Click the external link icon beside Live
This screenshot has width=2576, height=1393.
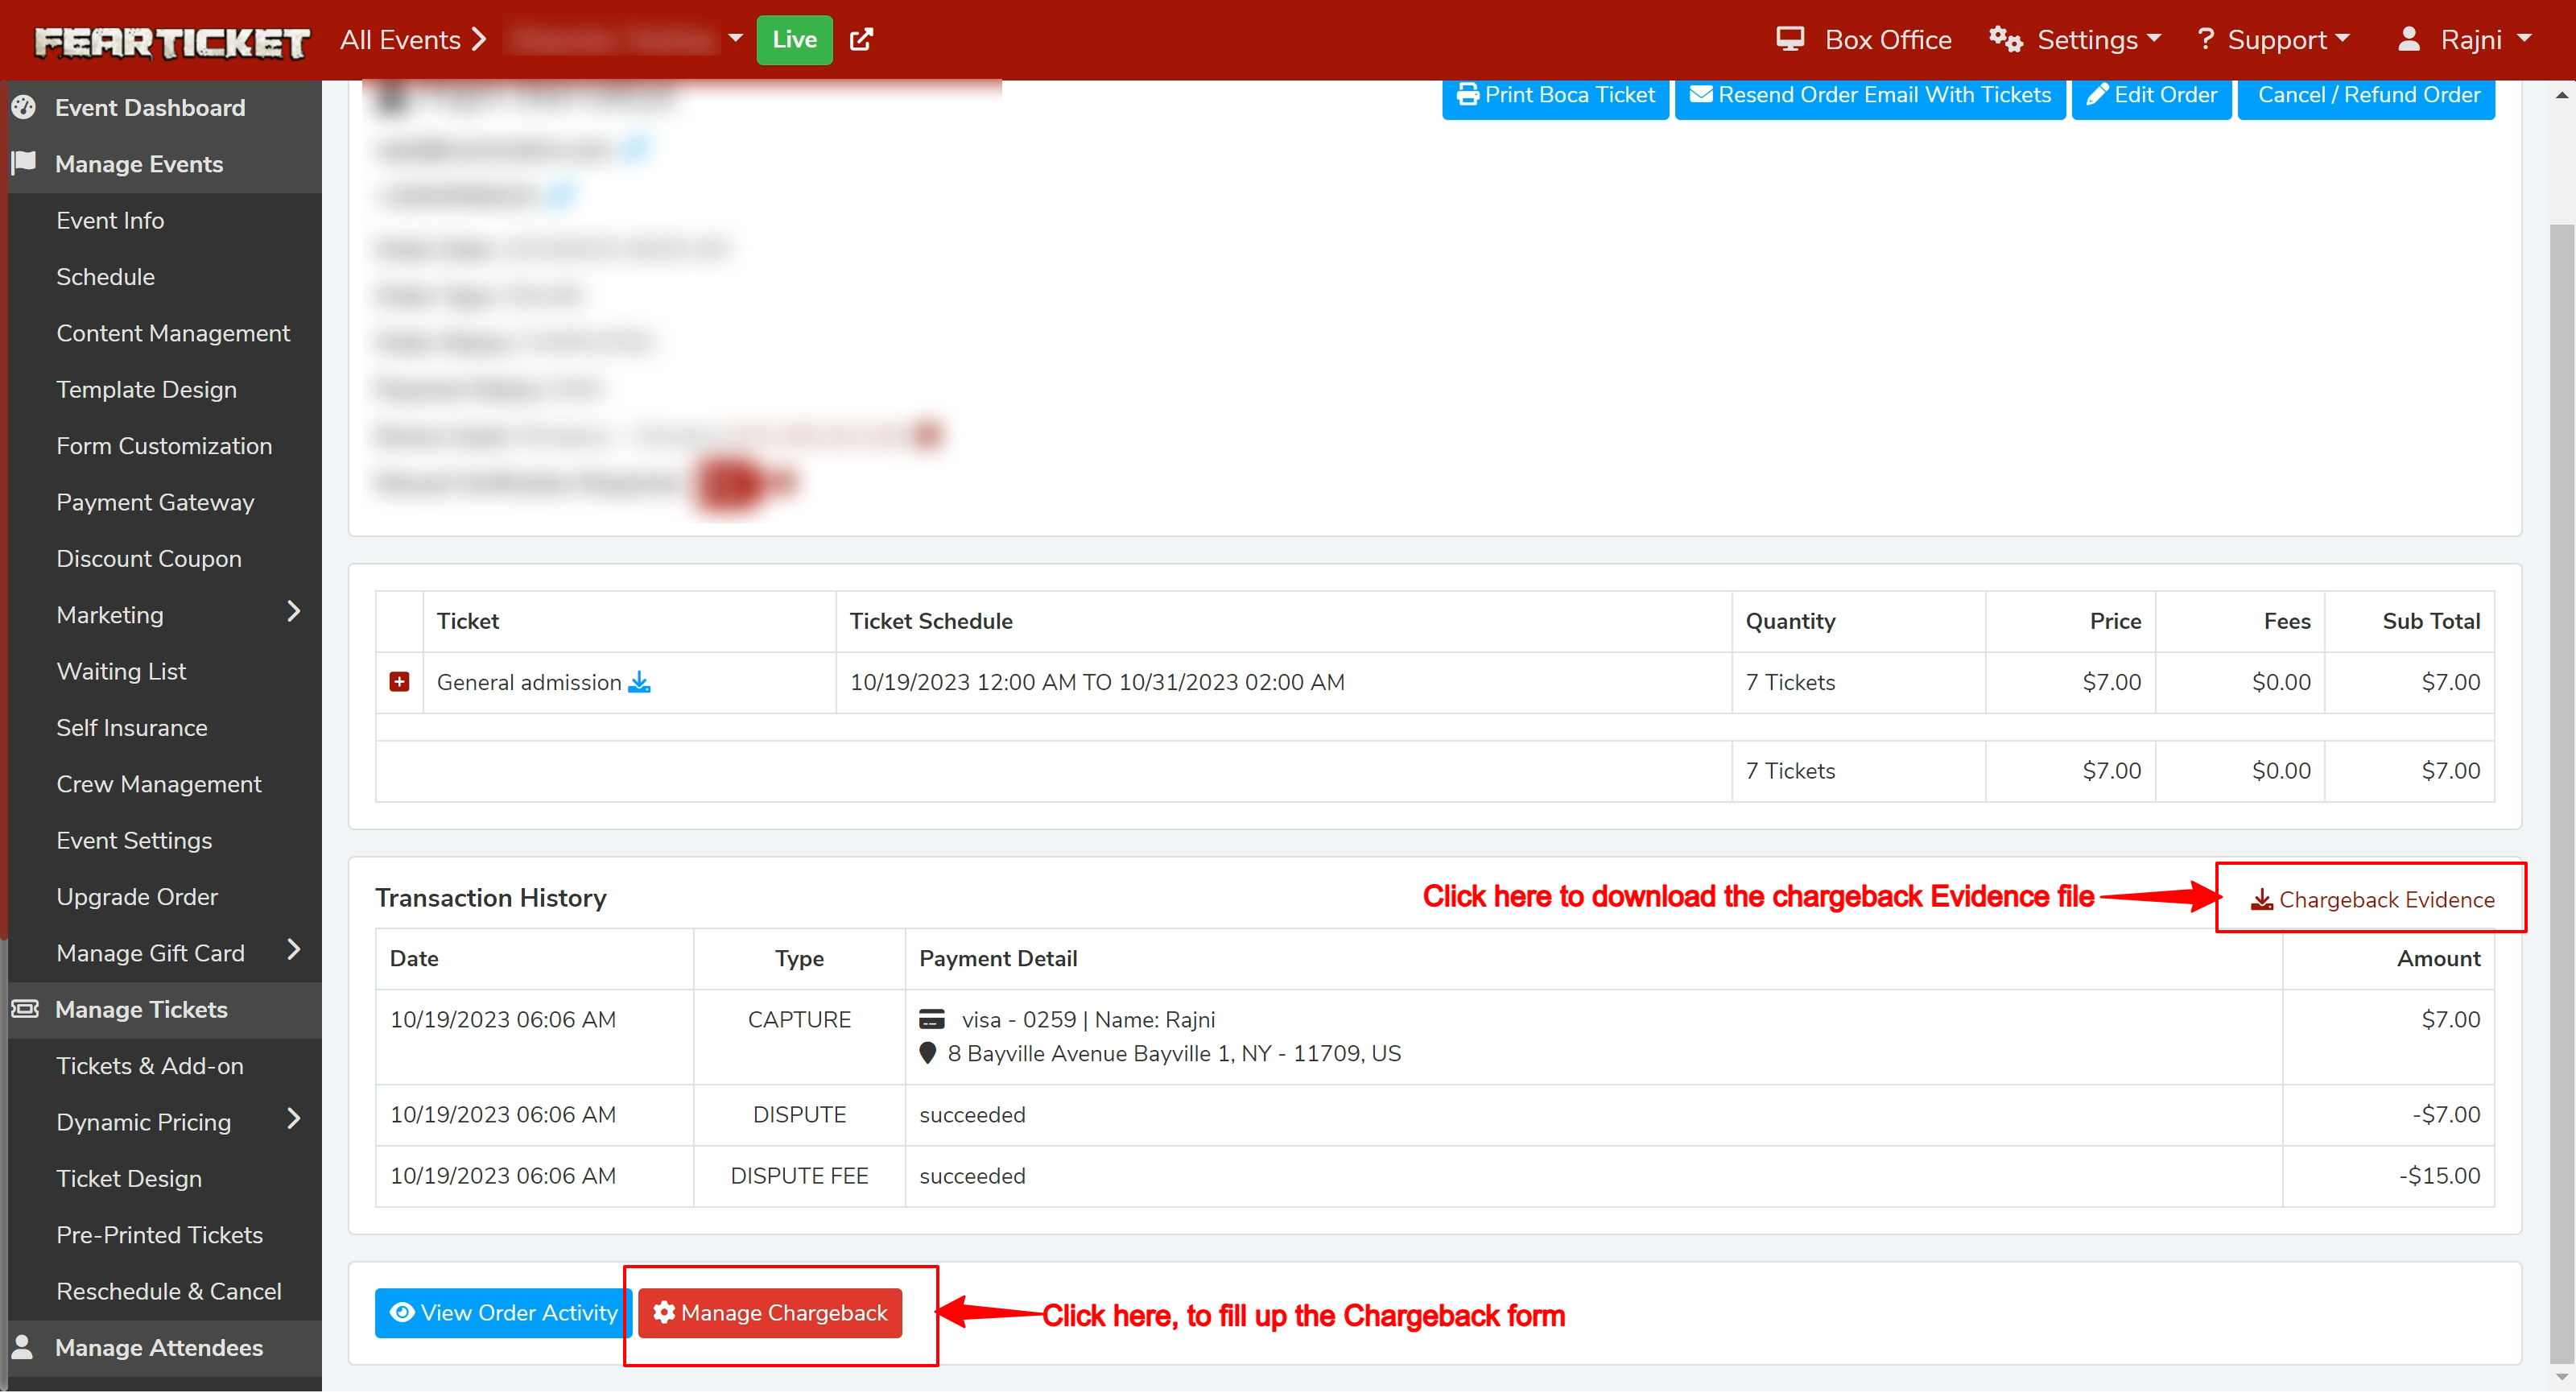coord(861,40)
